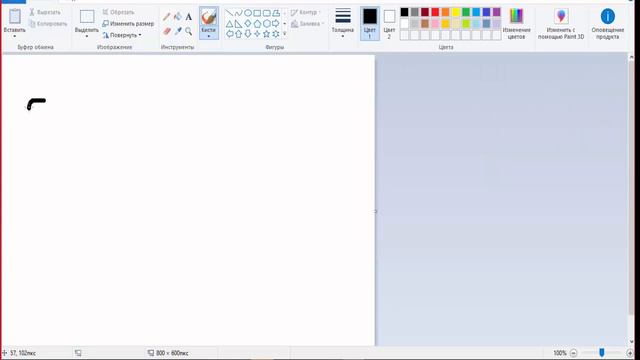Click the vertical scrollbar up arrow

pyautogui.click(x=631, y=58)
